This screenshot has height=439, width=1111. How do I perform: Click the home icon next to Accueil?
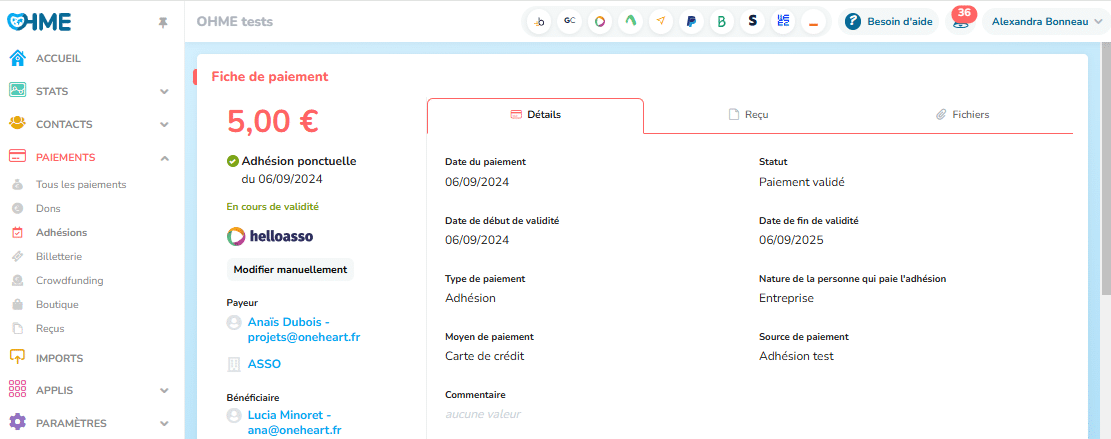17,58
